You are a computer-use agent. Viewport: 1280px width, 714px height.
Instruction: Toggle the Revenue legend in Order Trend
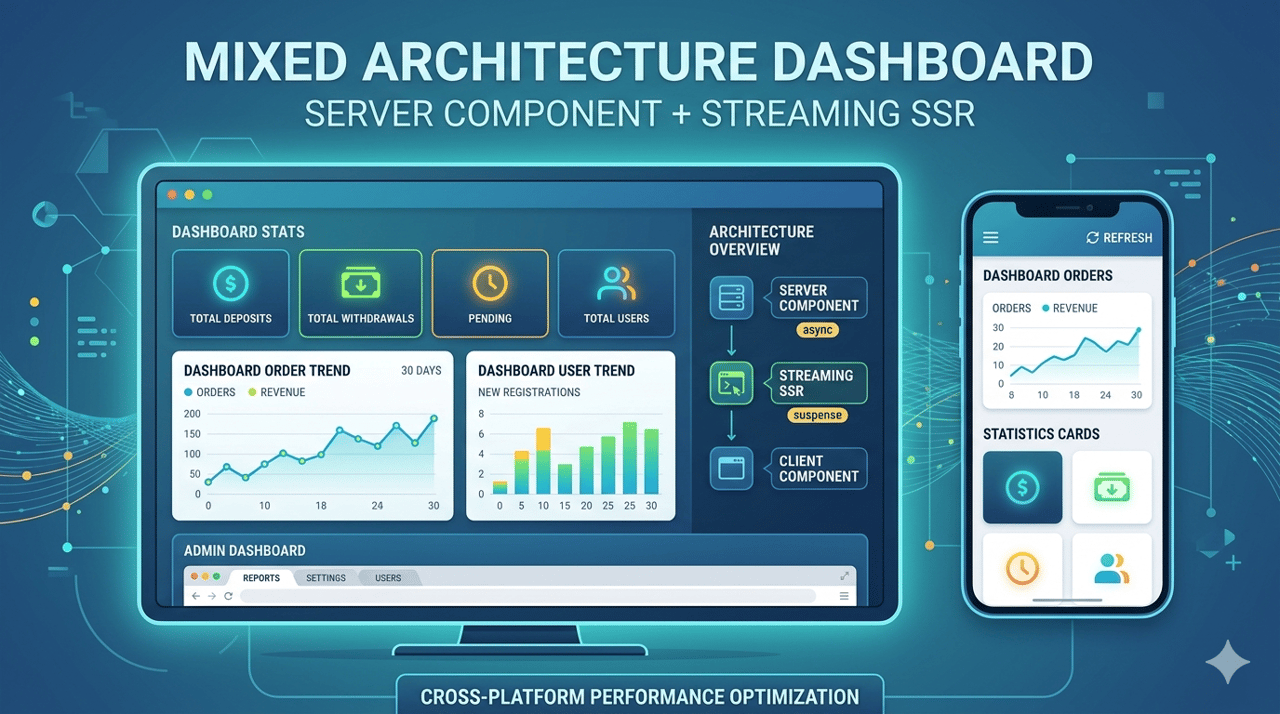point(277,393)
